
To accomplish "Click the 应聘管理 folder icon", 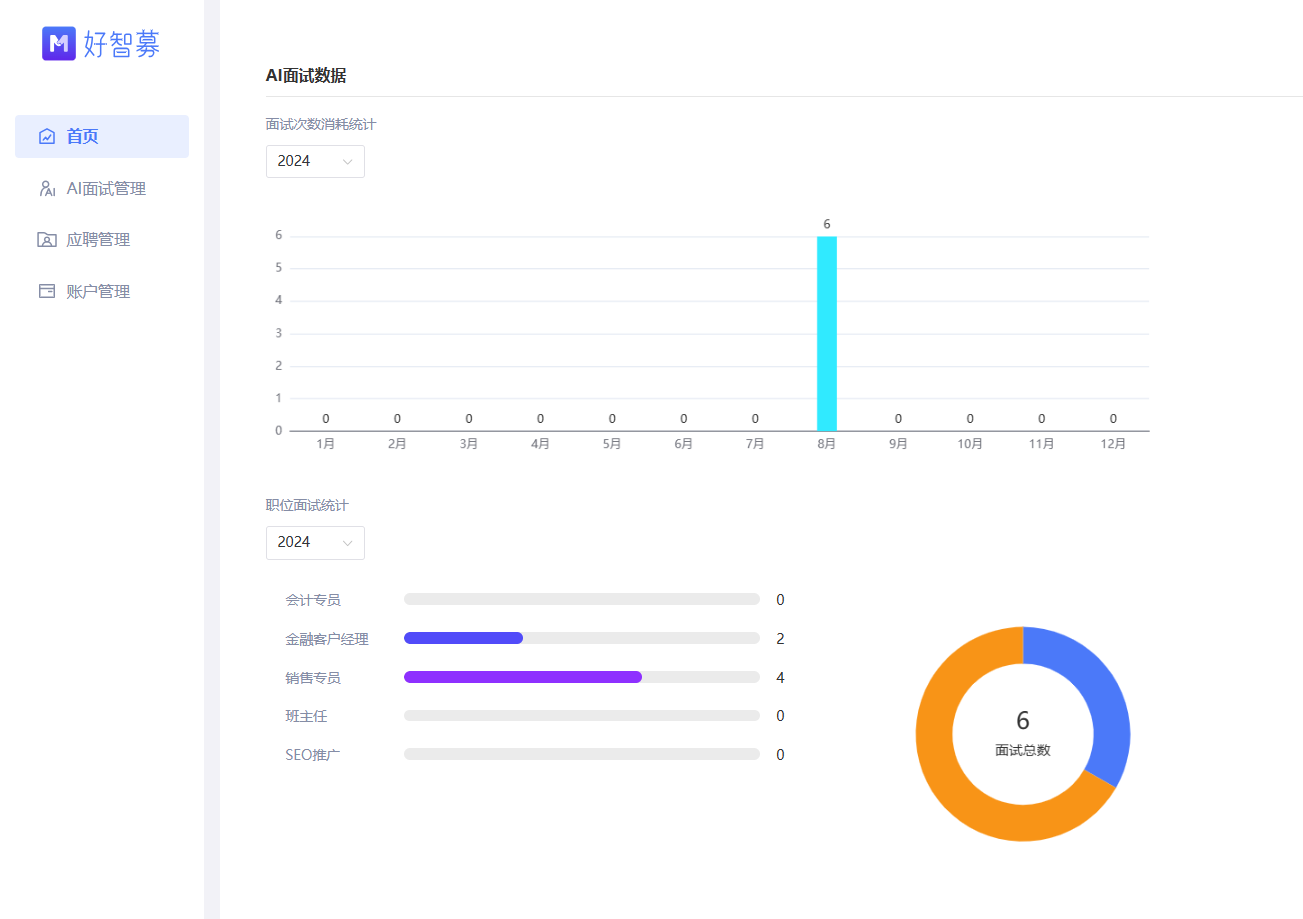I will (x=47, y=240).
